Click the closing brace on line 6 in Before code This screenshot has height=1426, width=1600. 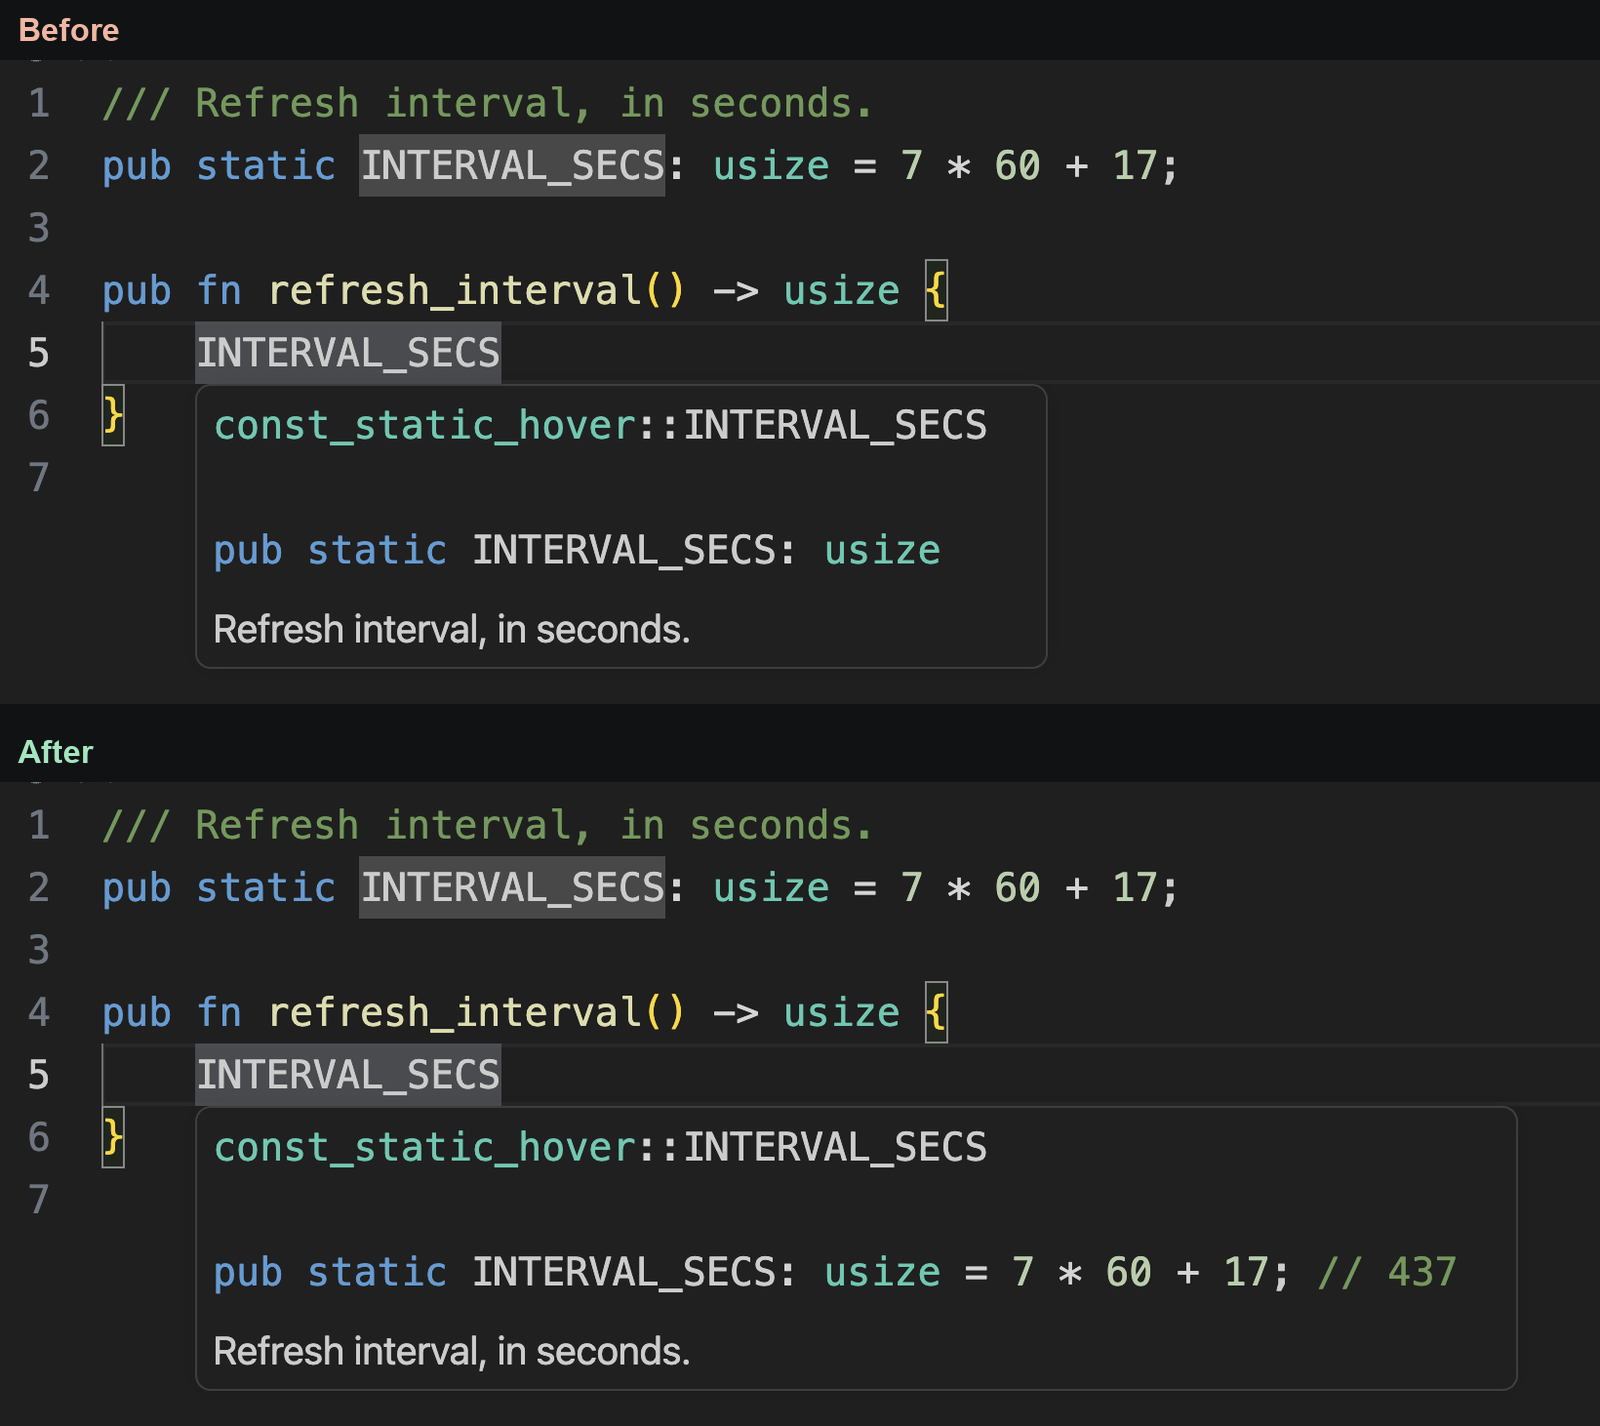pyautogui.click(x=113, y=415)
